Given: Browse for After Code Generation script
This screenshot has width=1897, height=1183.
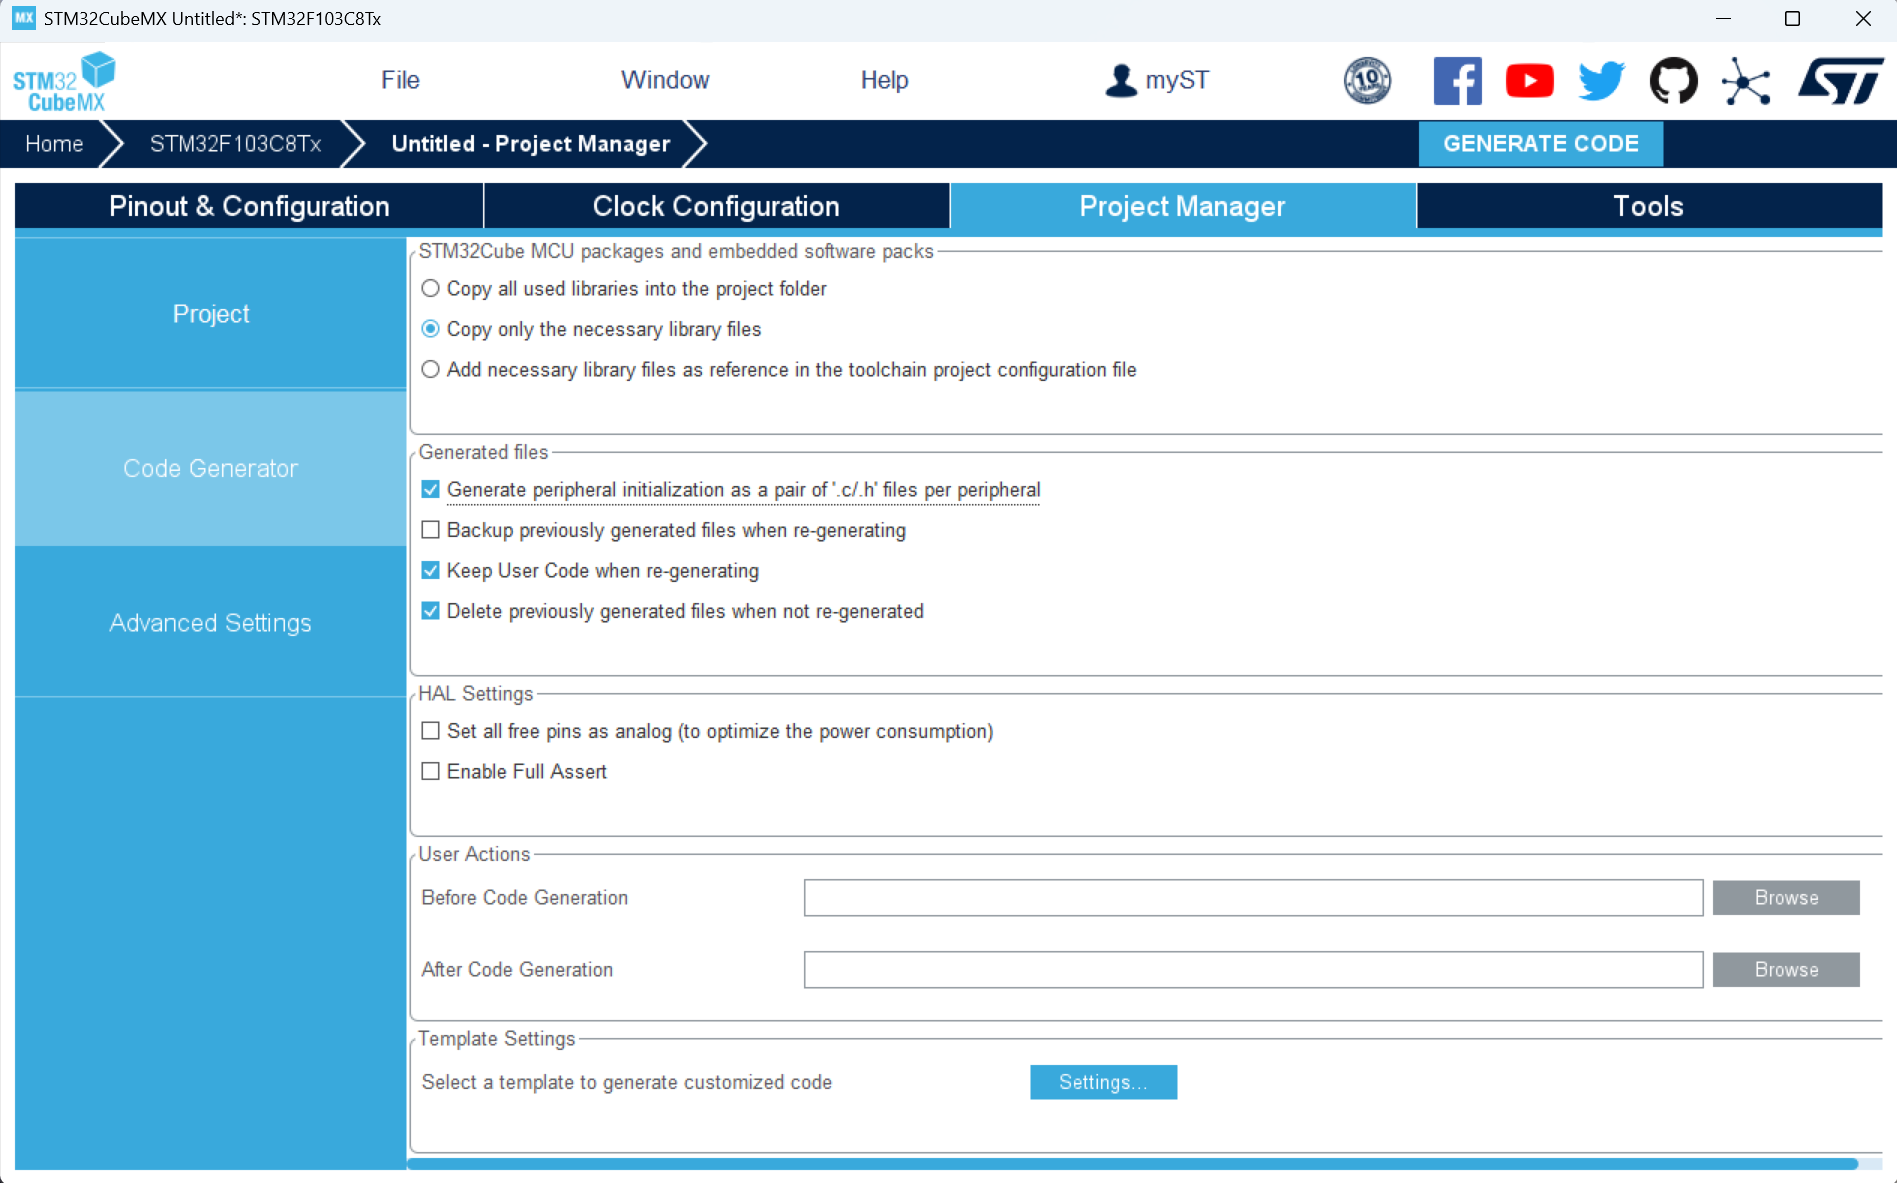Looking at the screenshot, I should tap(1786, 970).
